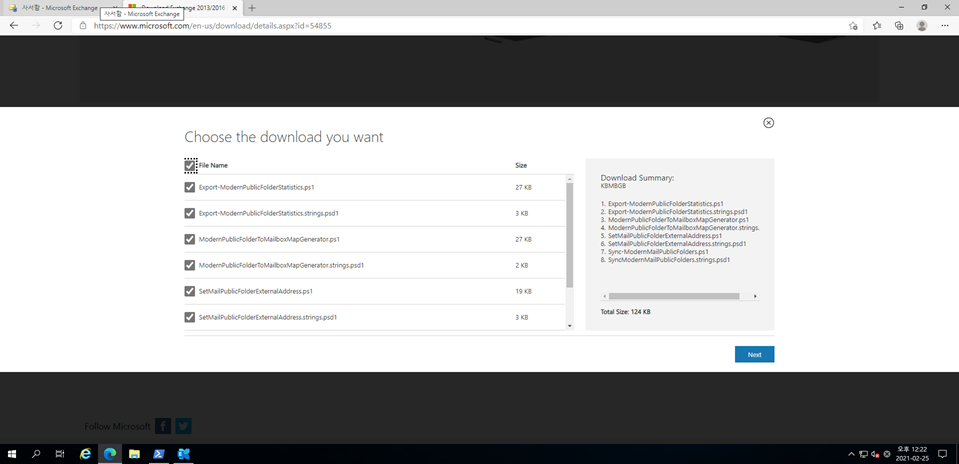Open the Windows Start menu
Viewport: 959px width, 464px height.
pos(12,454)
